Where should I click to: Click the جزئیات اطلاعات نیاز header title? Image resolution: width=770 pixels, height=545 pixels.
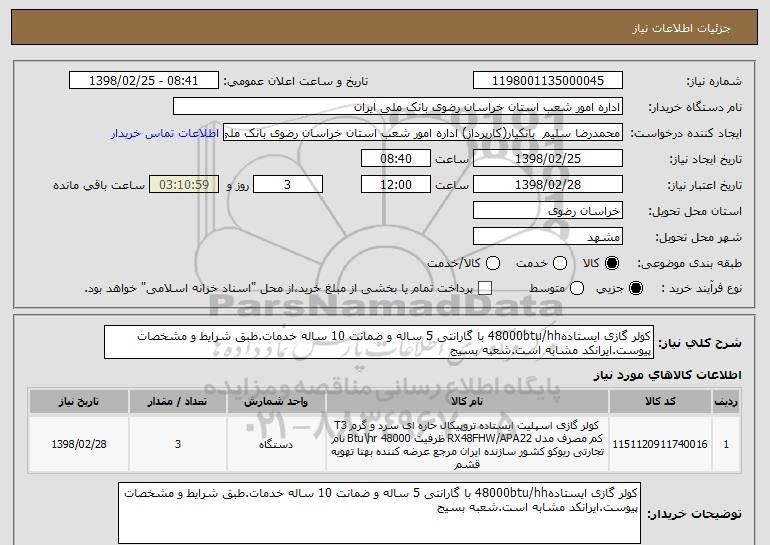[681, 28]
